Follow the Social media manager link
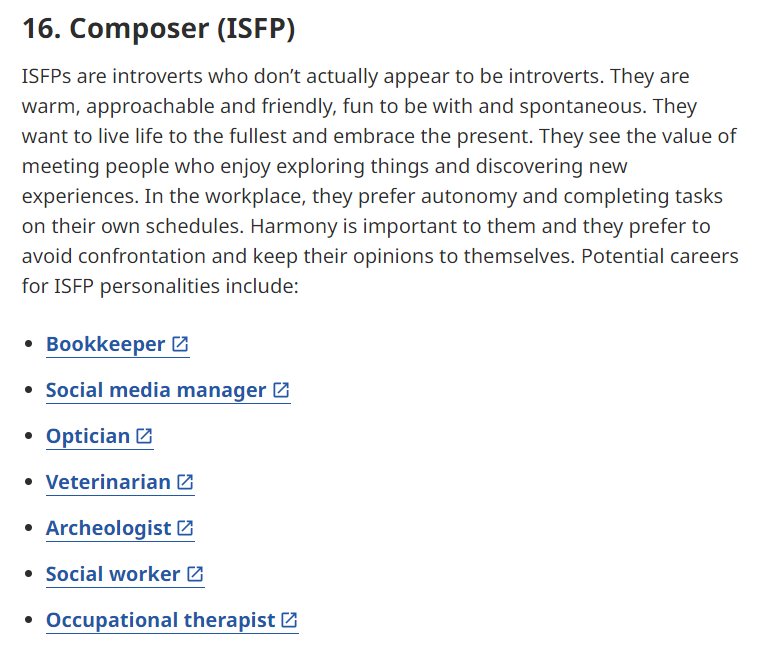 [x=156, y=391]
